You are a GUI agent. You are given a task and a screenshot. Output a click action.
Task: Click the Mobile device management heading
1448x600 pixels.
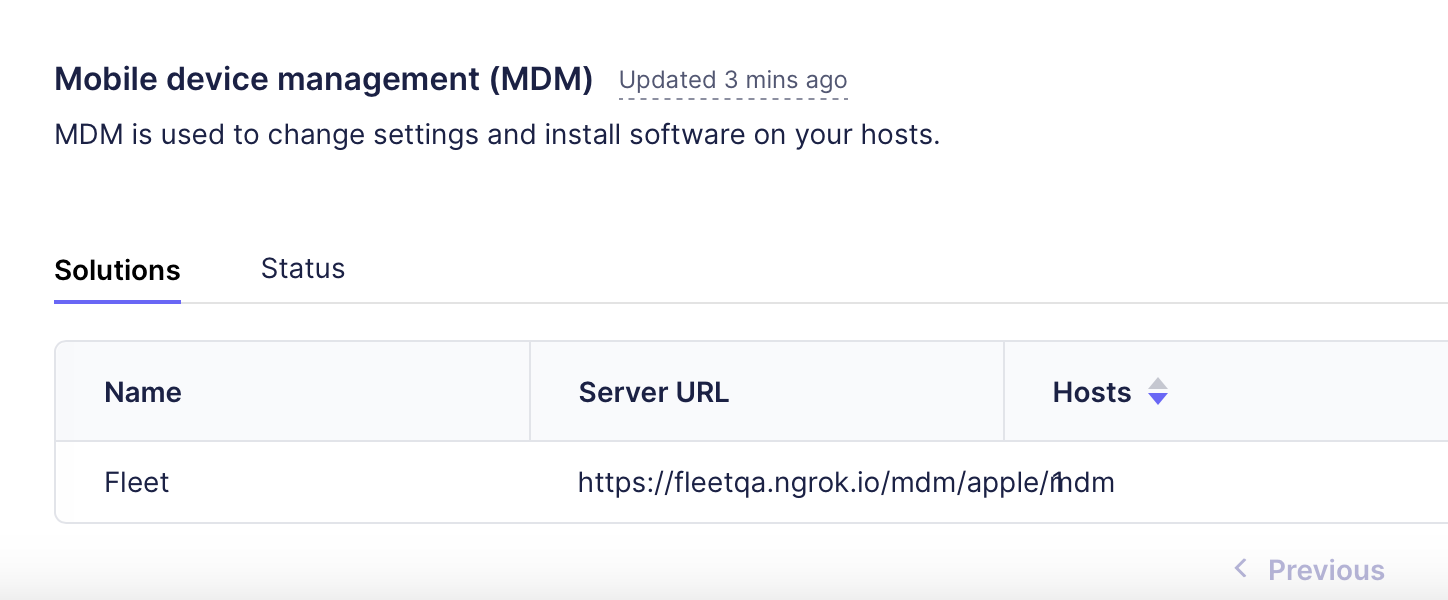tap(323, 78)
